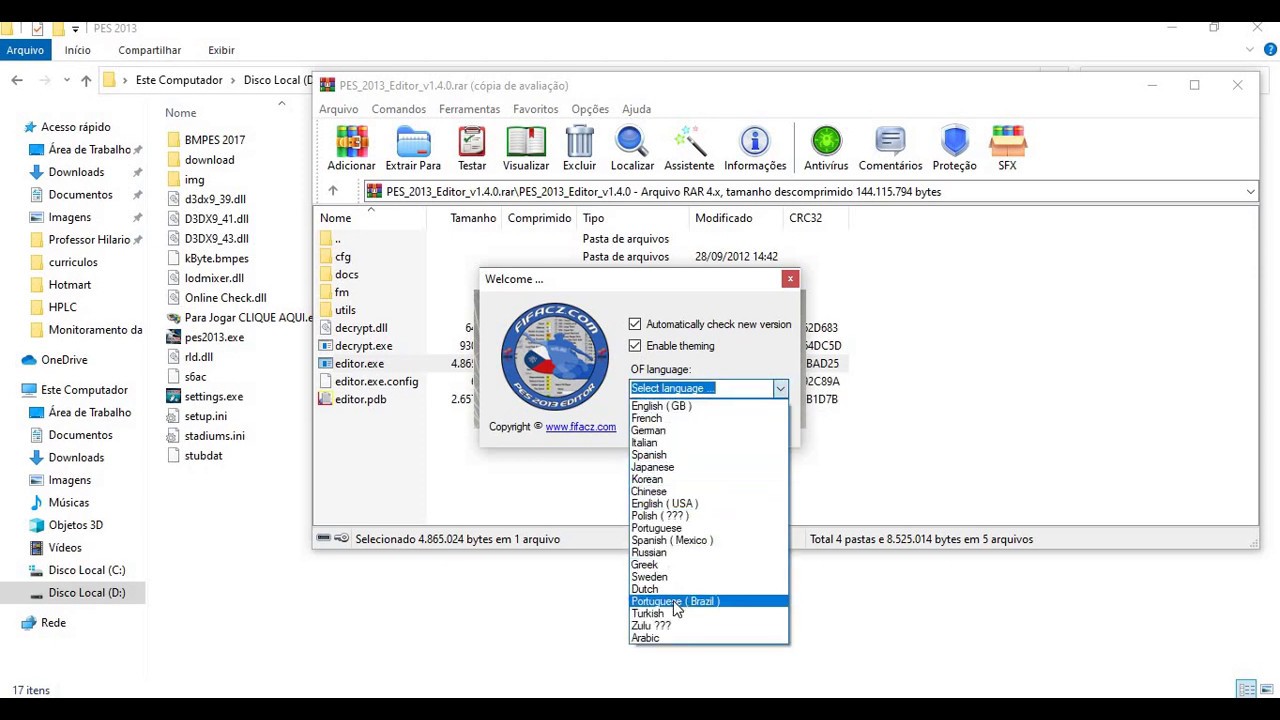The width and height of the screenshot is (1280, 720).
Task: Select the Hotmart folder in Quick Access
Action: [70, 285]
